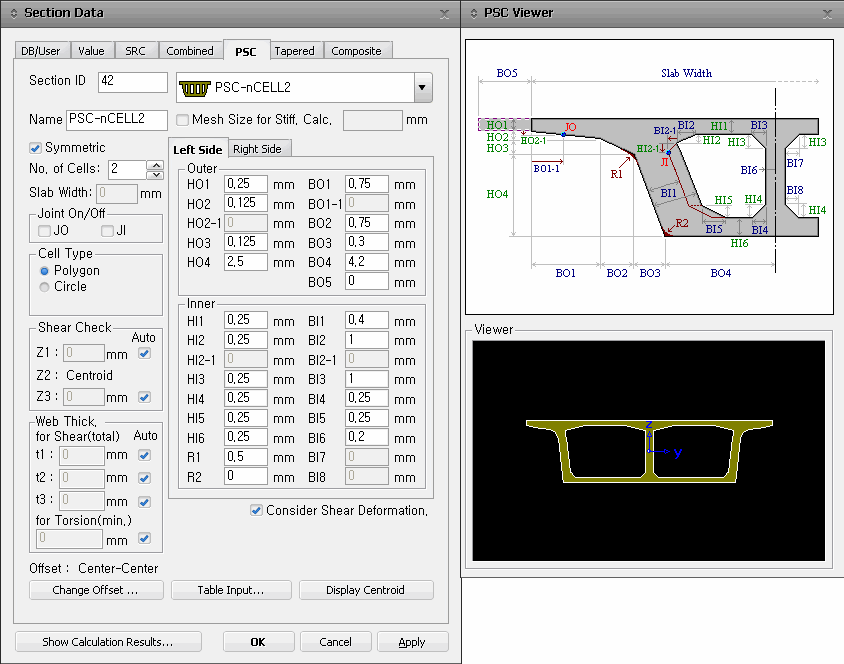Click the BO4 outer dimension field
Screen dimensions: 844x664
pos(367,262)
